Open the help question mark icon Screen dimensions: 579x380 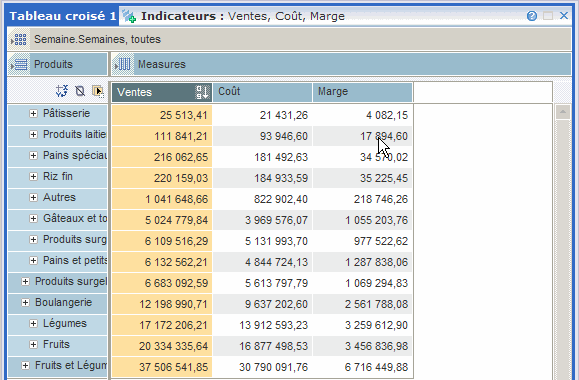pos(532,16)
